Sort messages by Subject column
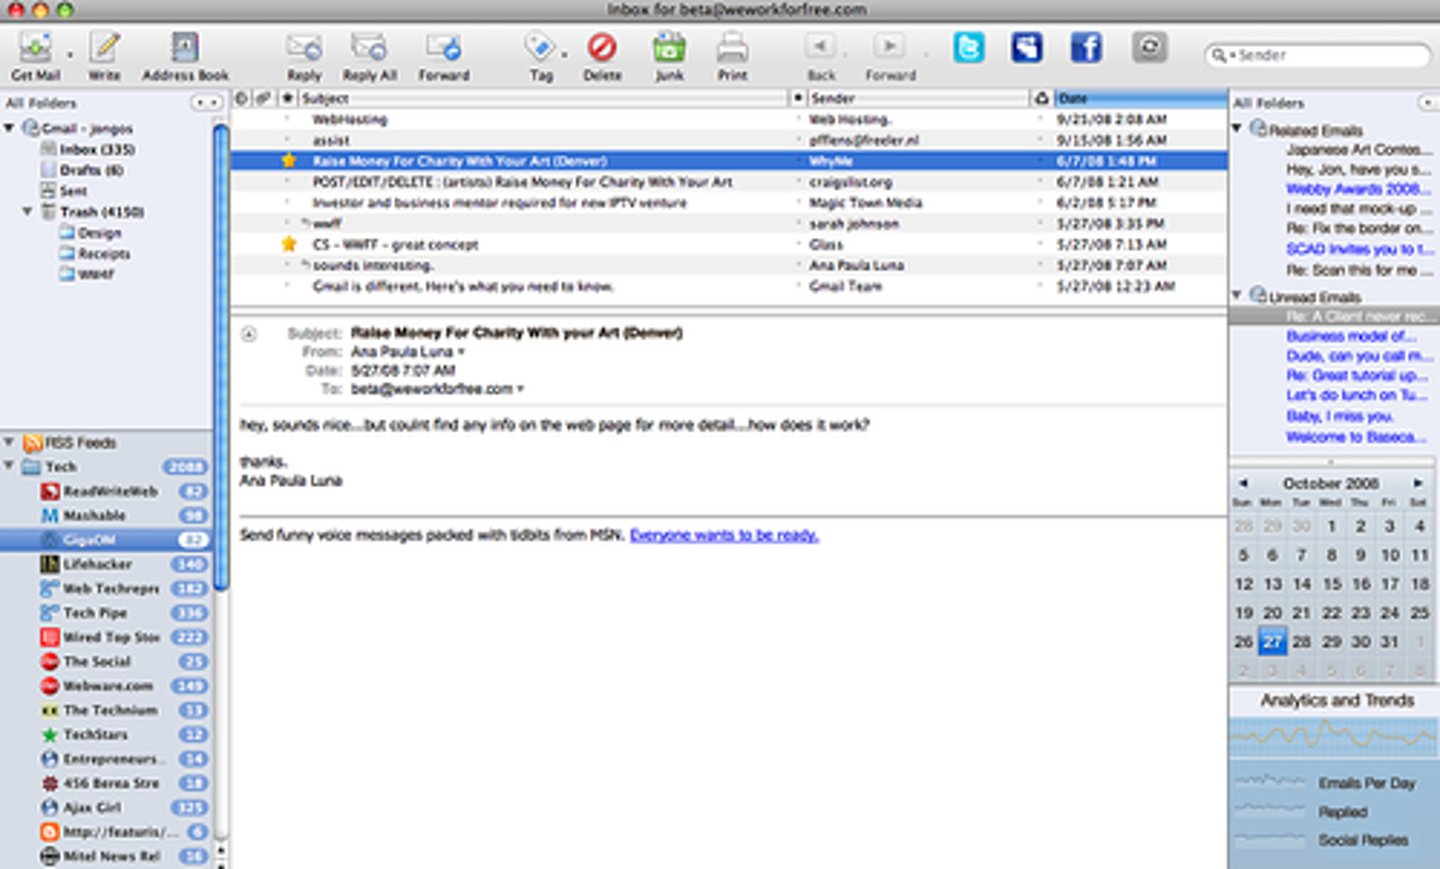This screenshot has height=869, width=1440. (543, 98)
